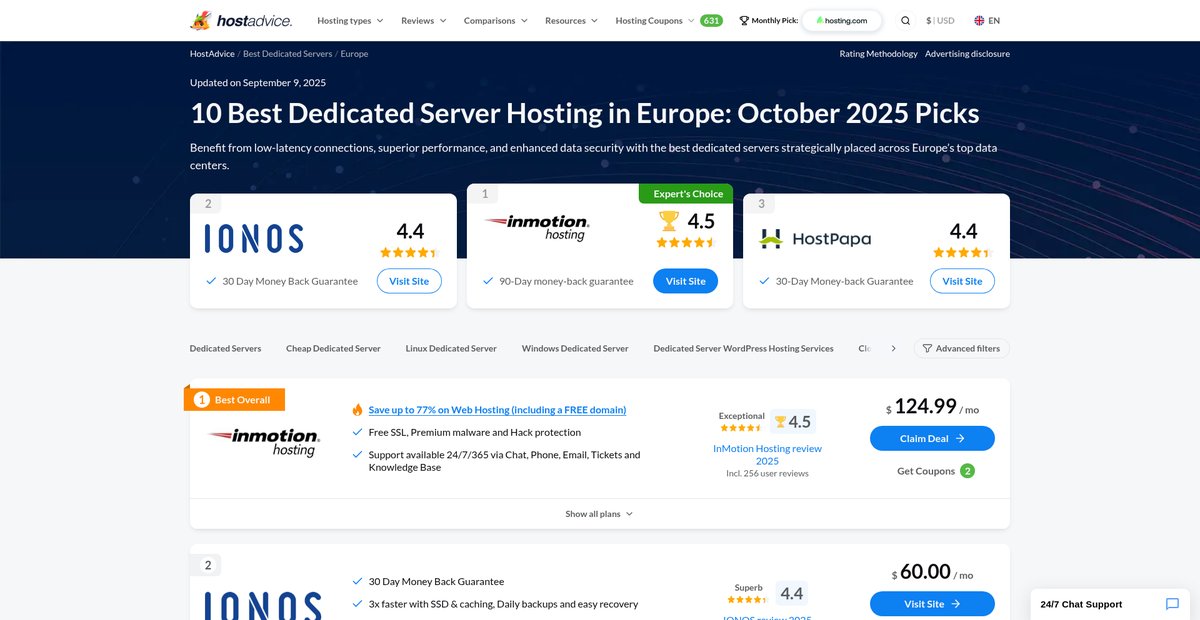Open Save up to 77% on Web Hosting link
Screen dimensions: 1200x620
click(497, 409)
